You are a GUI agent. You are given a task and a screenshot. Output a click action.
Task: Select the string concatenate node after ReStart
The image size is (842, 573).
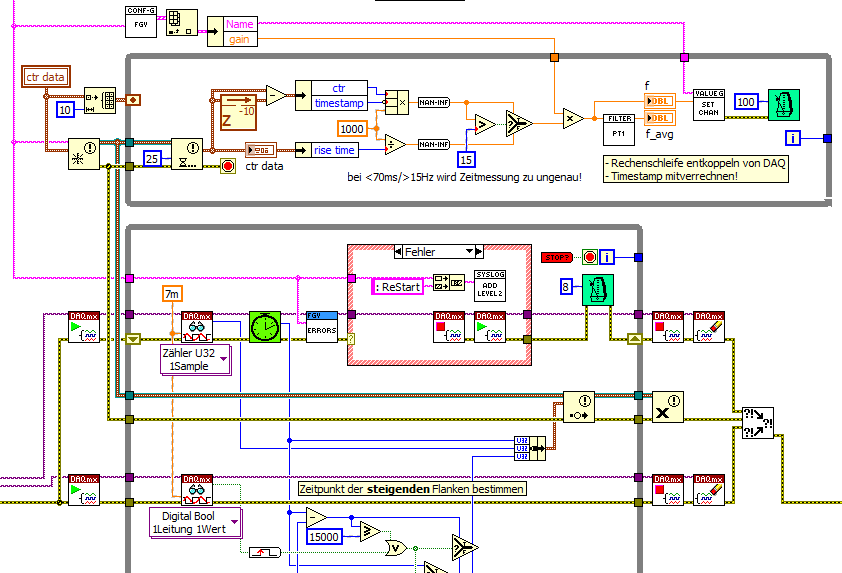[x=449, y=282]
